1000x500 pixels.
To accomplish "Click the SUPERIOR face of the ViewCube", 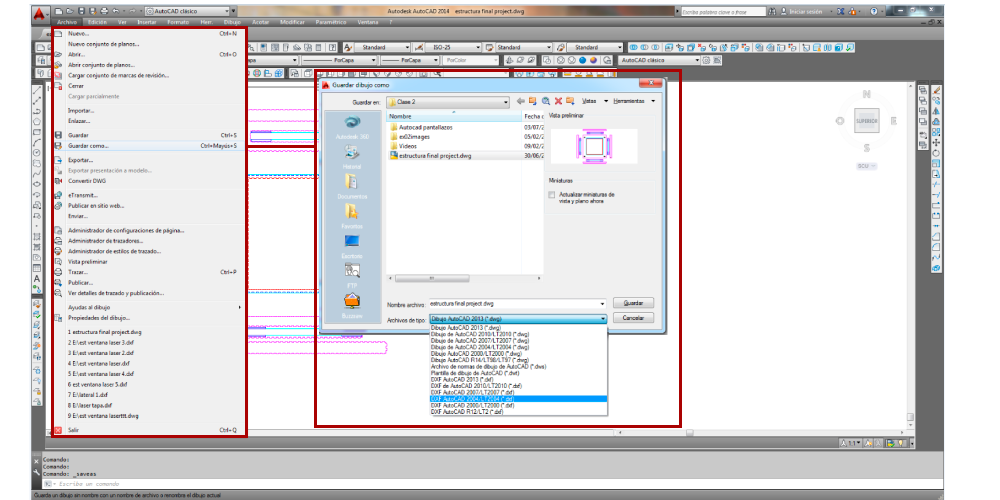I will point(867,121).
